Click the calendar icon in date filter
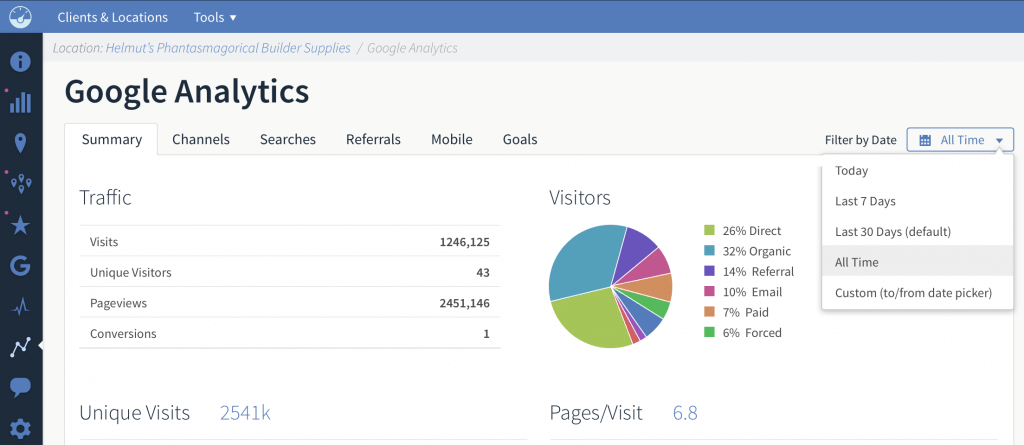 click(x=925, y=140)
